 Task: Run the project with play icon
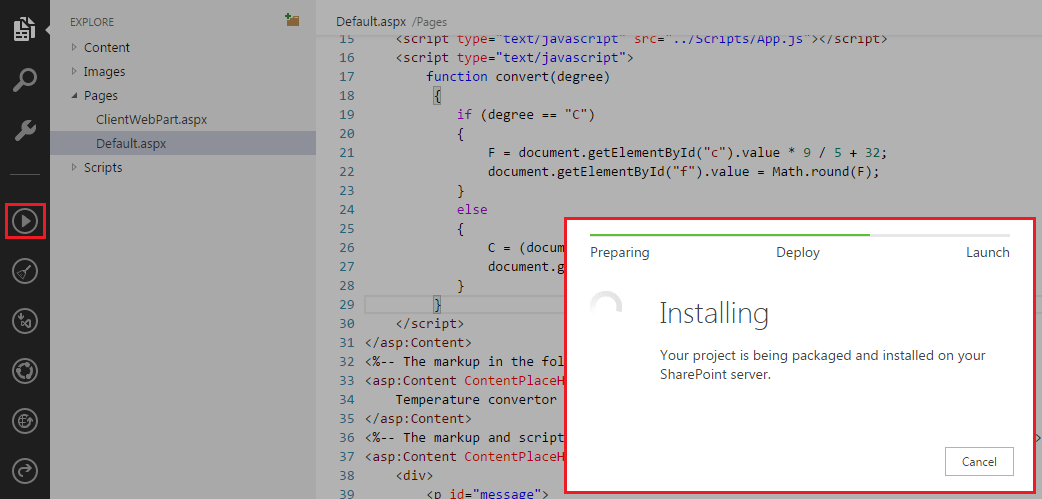(x=25, y=221)
